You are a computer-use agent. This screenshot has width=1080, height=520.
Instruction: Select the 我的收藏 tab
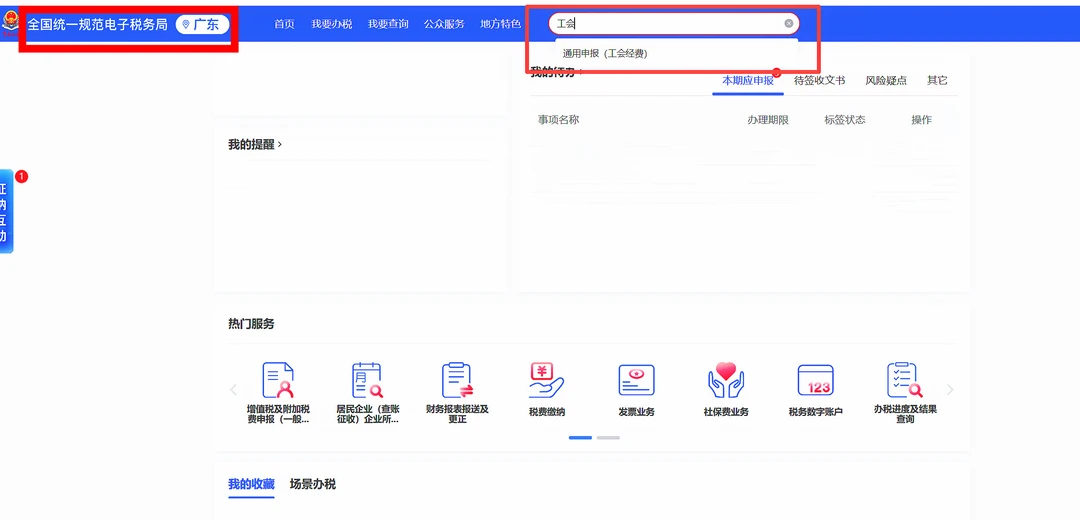[251, 484]
